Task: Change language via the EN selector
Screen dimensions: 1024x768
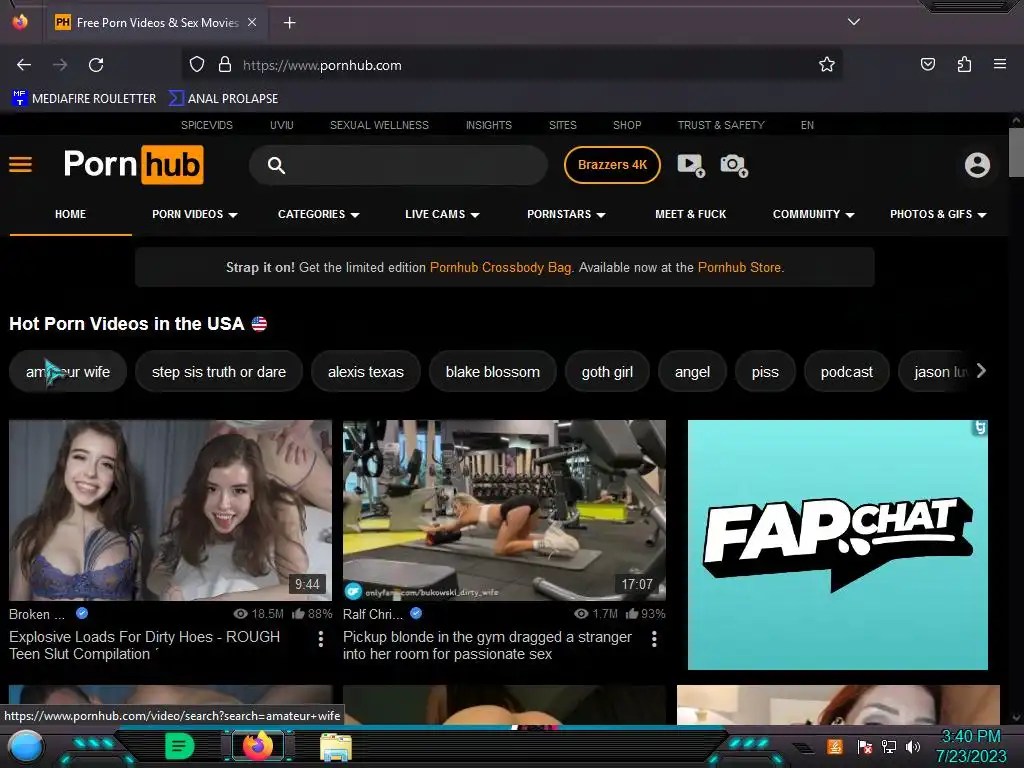Action: (x=807, y=125)
